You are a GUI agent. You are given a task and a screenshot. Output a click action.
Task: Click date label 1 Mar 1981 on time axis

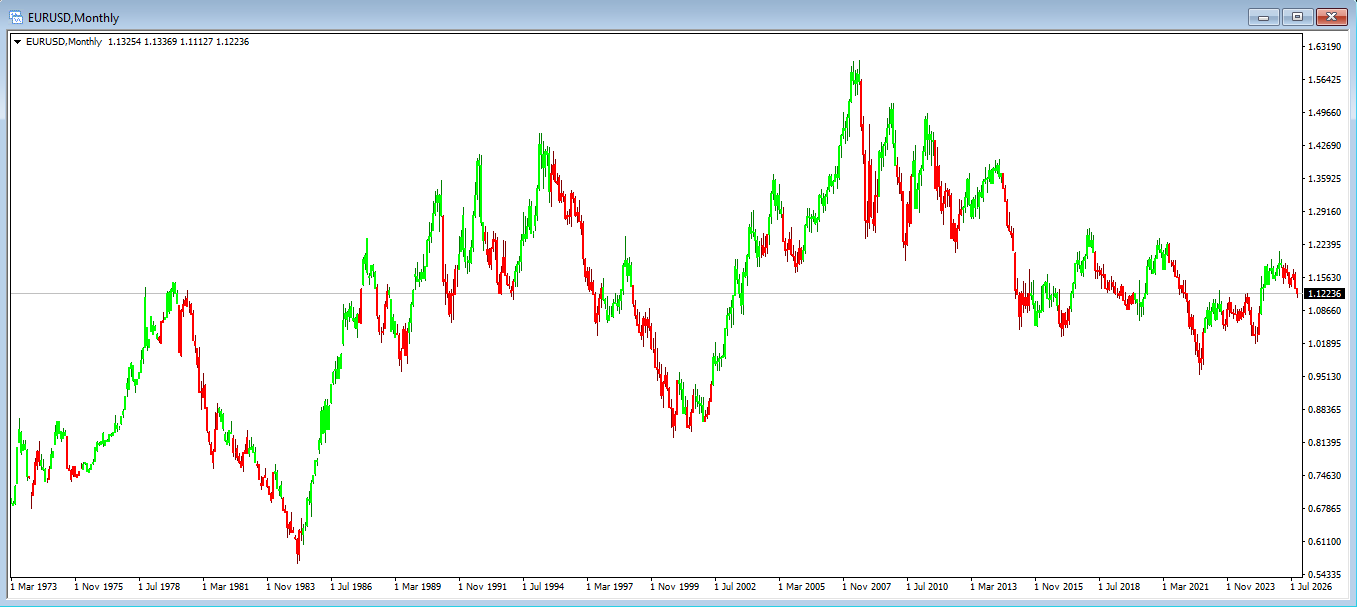pos(227,587)
